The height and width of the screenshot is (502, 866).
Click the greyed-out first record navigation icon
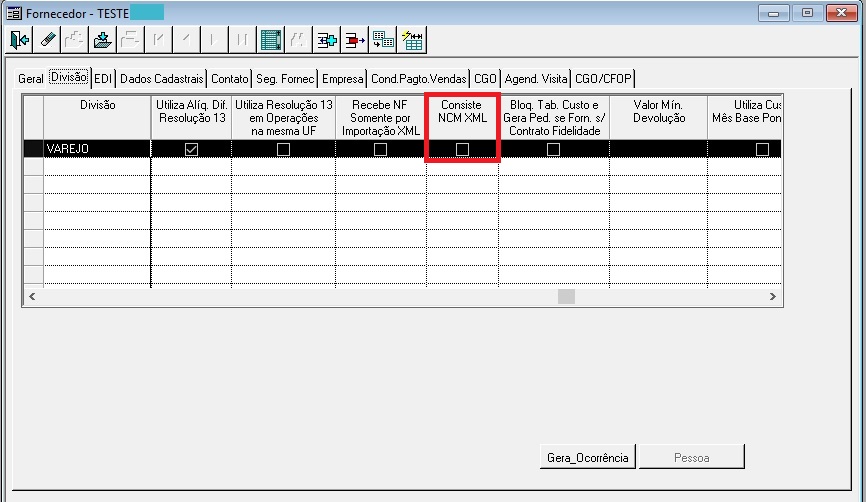pos(159,40)
